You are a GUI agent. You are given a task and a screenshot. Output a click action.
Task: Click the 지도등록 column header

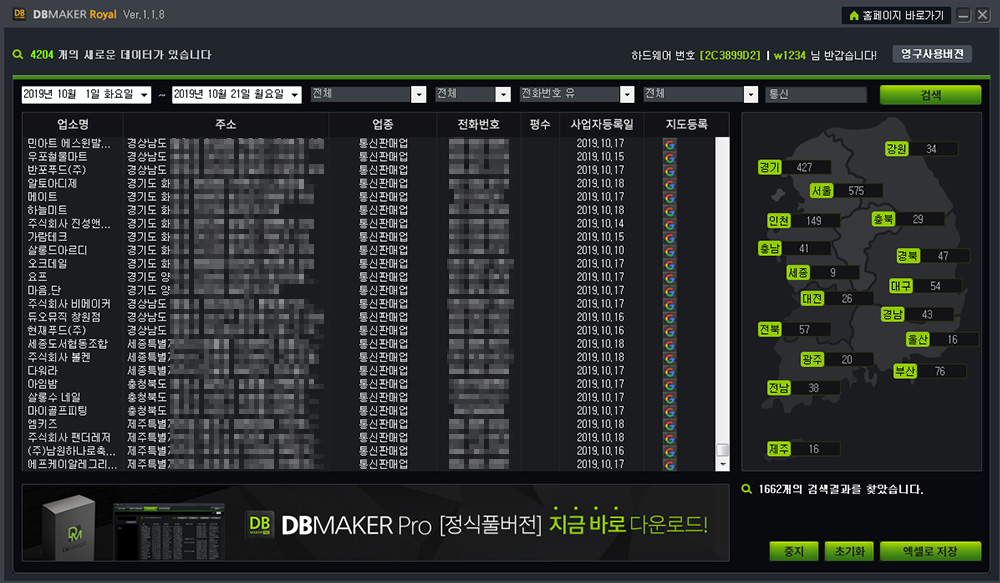pyautogui.click(x=686, y=124)
